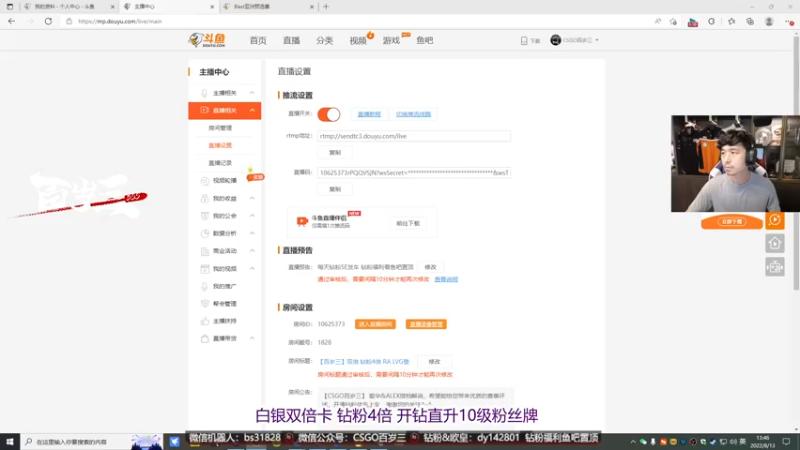
Task: Click the 商业活动 sidebar icon
Action: (x=205, y=251)
